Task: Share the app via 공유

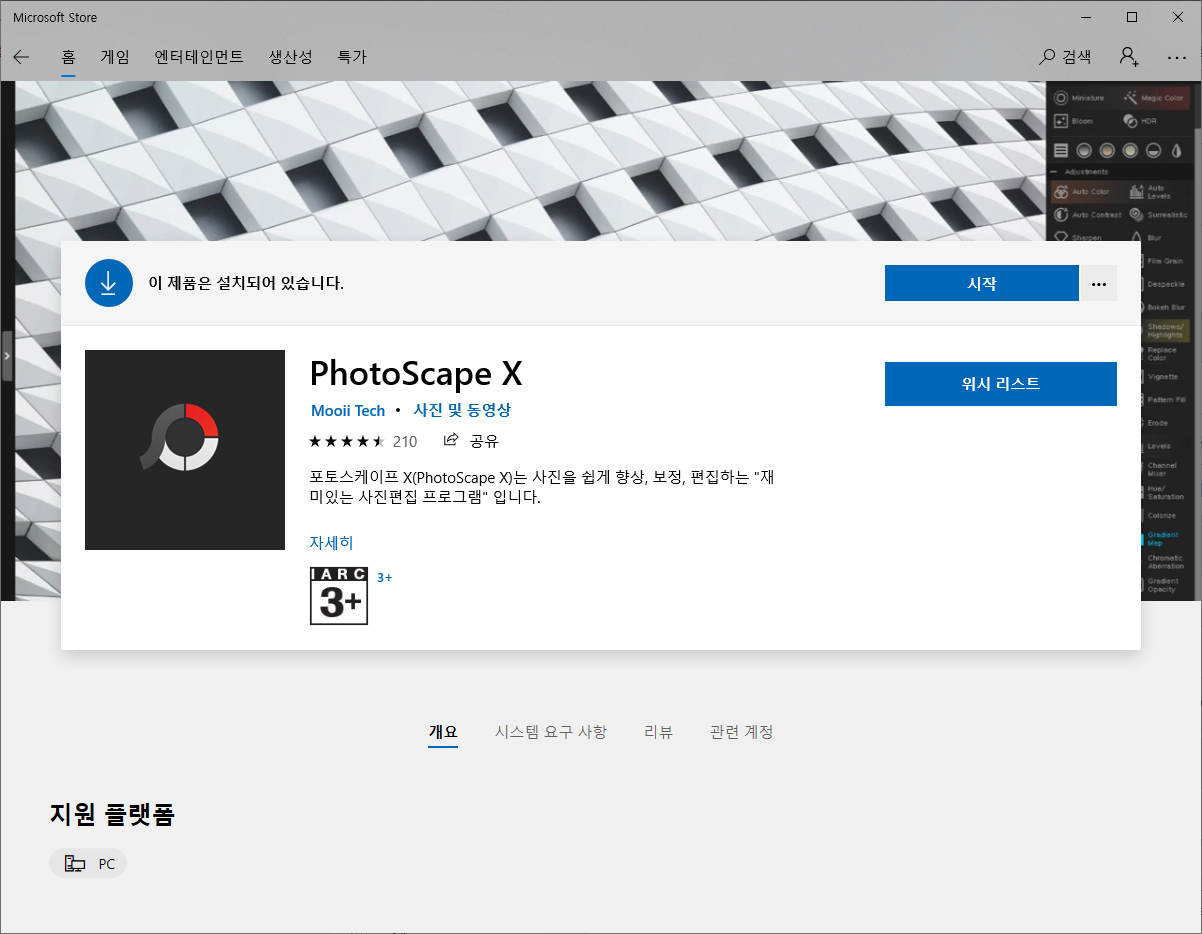Action: (471, 441)
